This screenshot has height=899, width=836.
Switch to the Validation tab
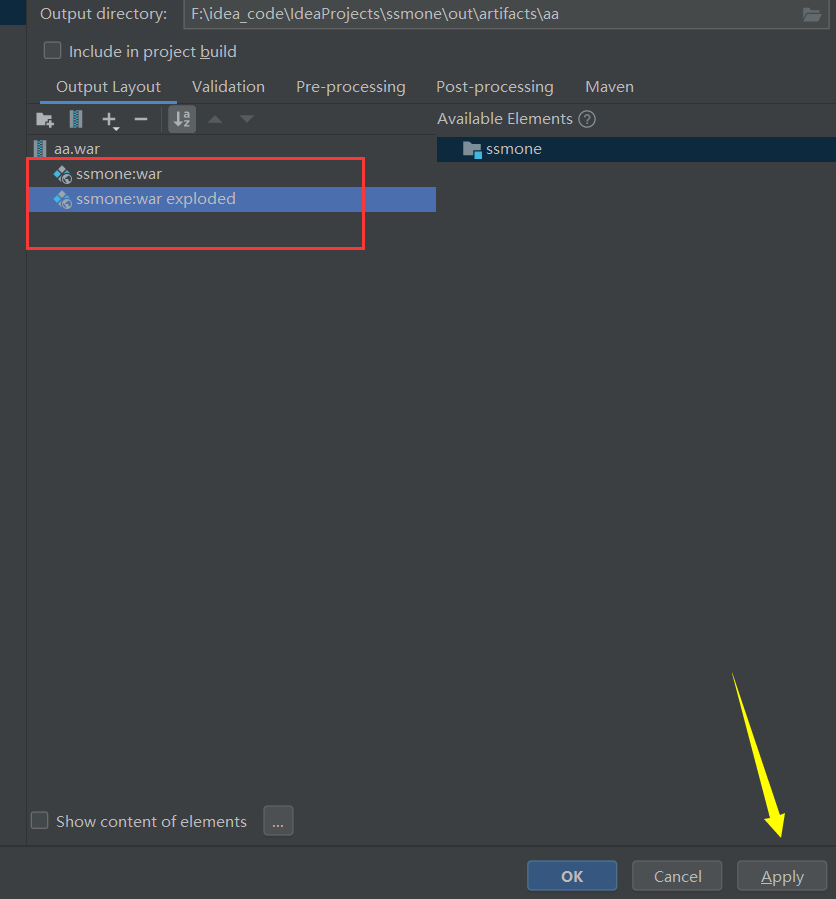tap(228, 86)
